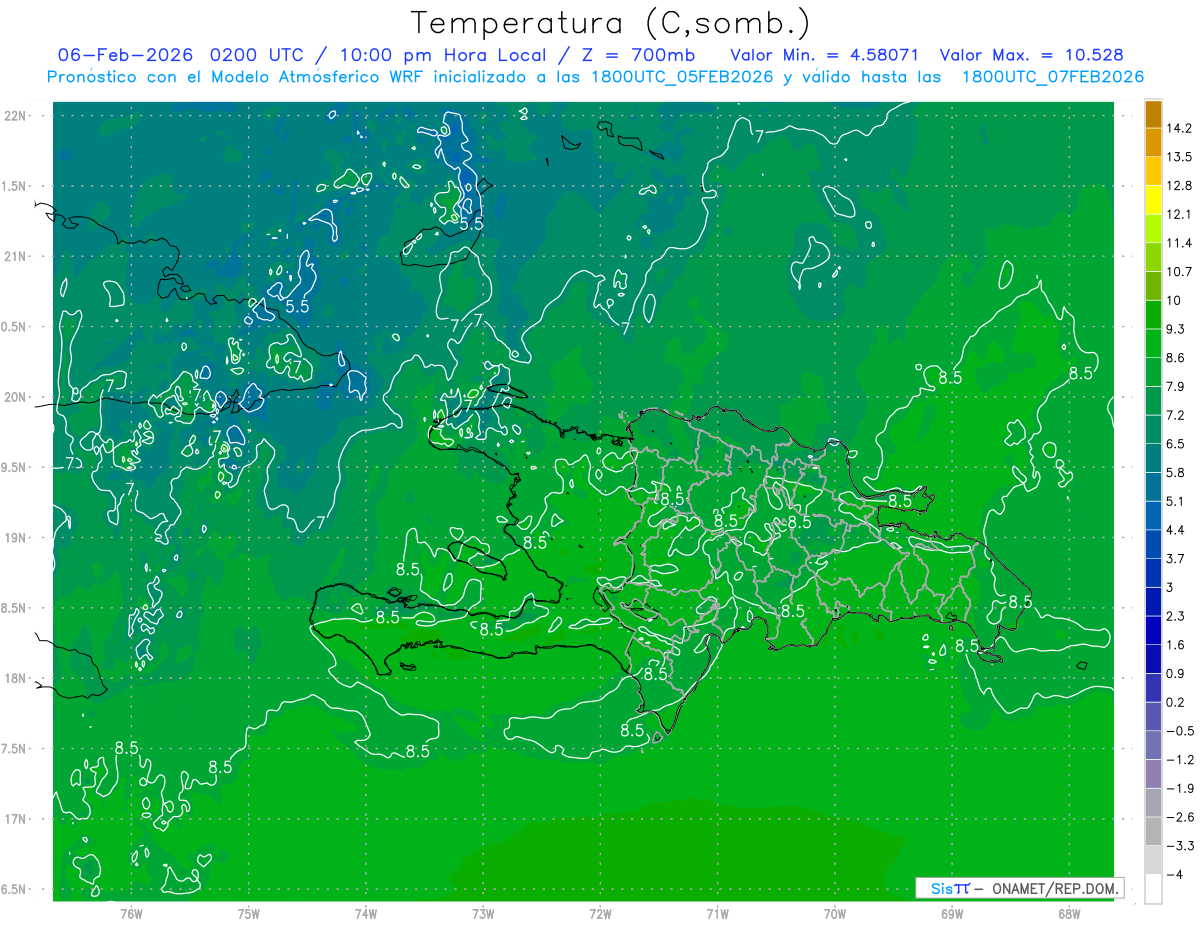1200x927 pixels.
Task: Click the "70W" longitude axis label
Action: (x=834, y=913)
